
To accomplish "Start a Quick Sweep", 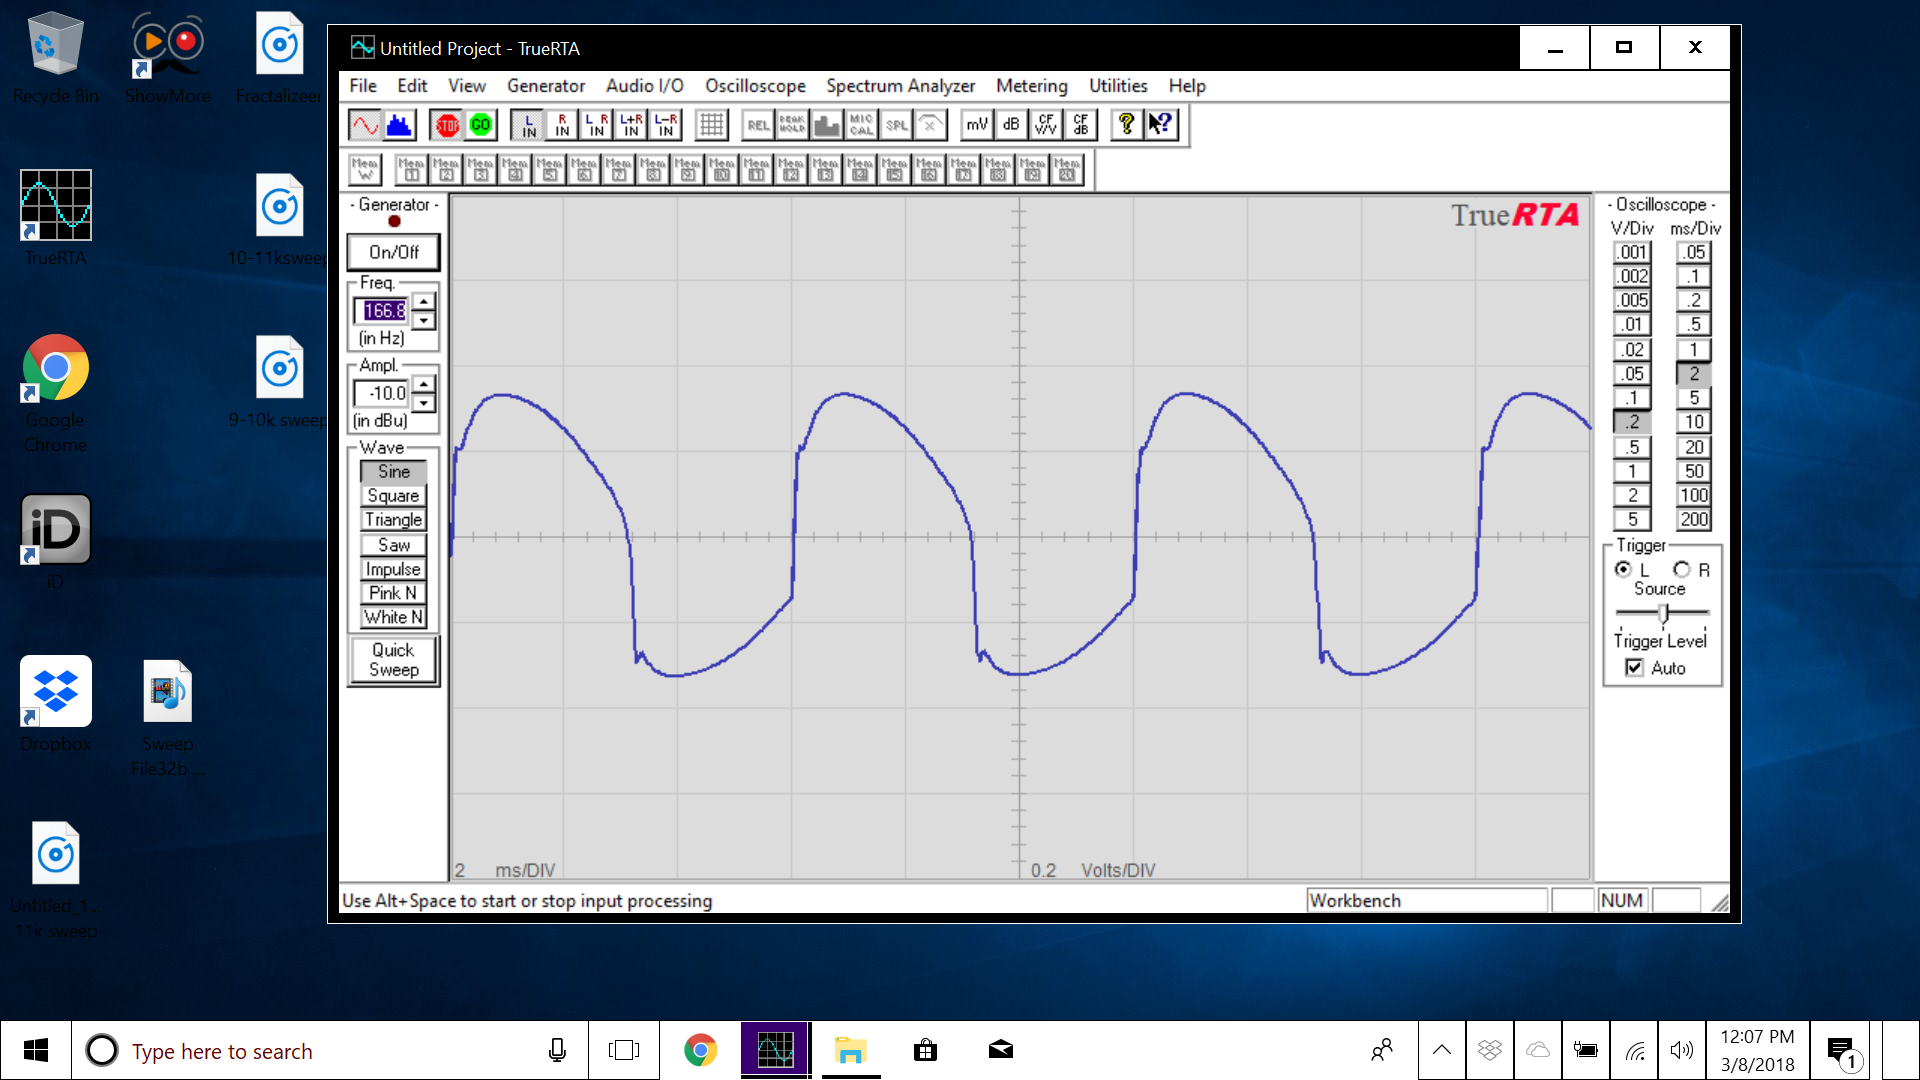I will [x=393, y=660].
